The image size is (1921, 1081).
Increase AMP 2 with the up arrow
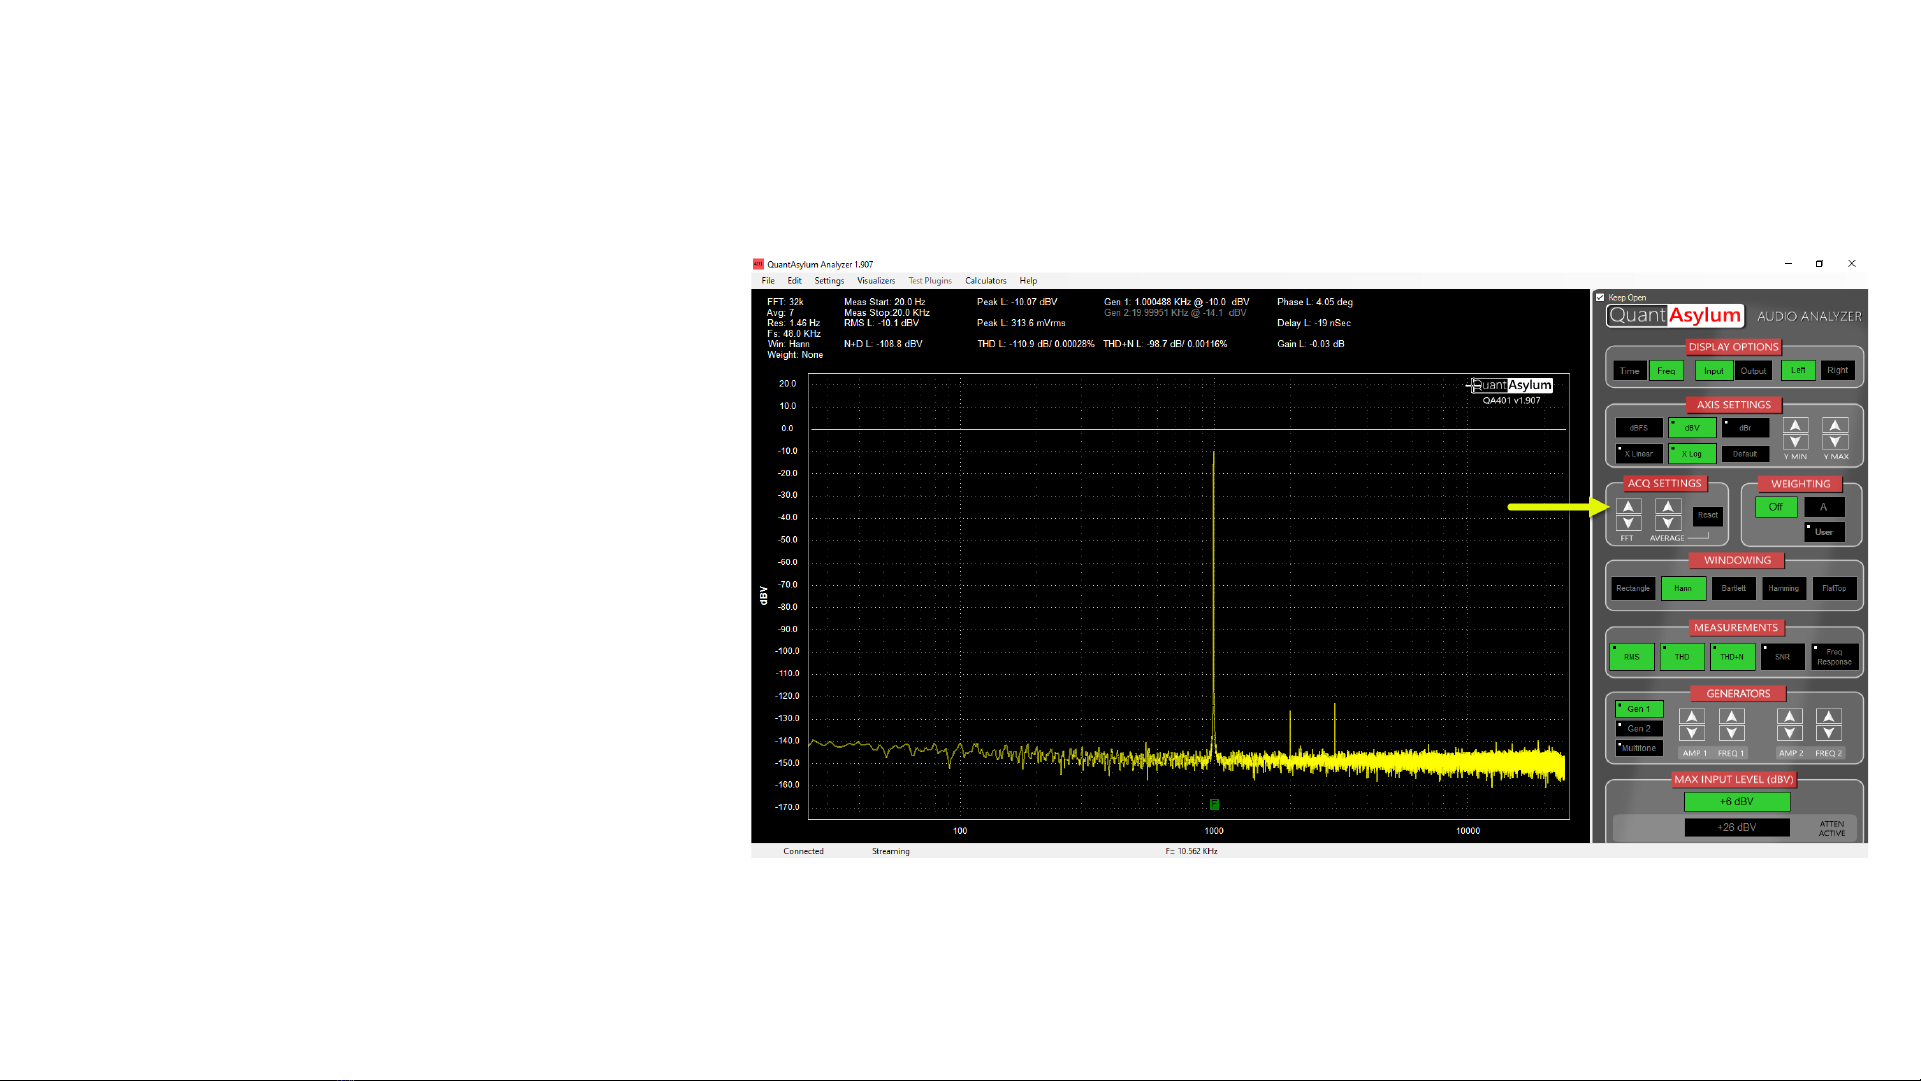pyautogui.click(x=1790, y=716)
